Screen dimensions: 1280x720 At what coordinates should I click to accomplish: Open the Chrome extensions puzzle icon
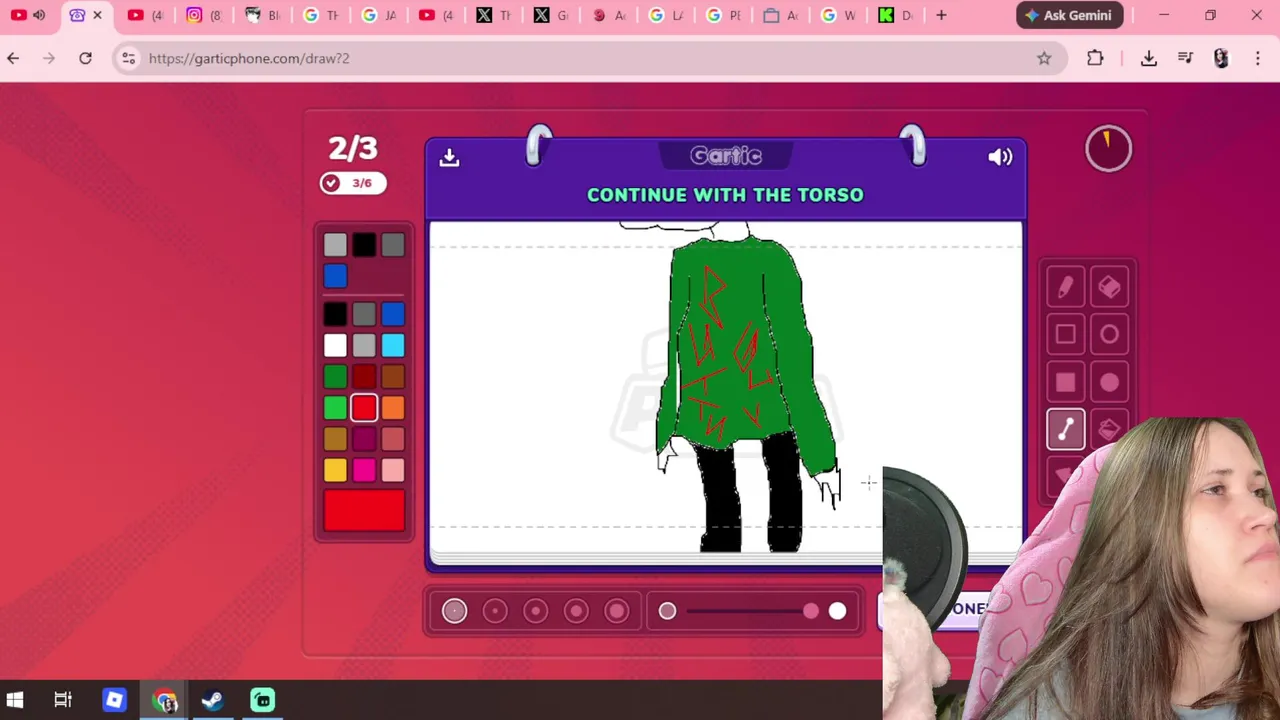[x=1095, y=58]
